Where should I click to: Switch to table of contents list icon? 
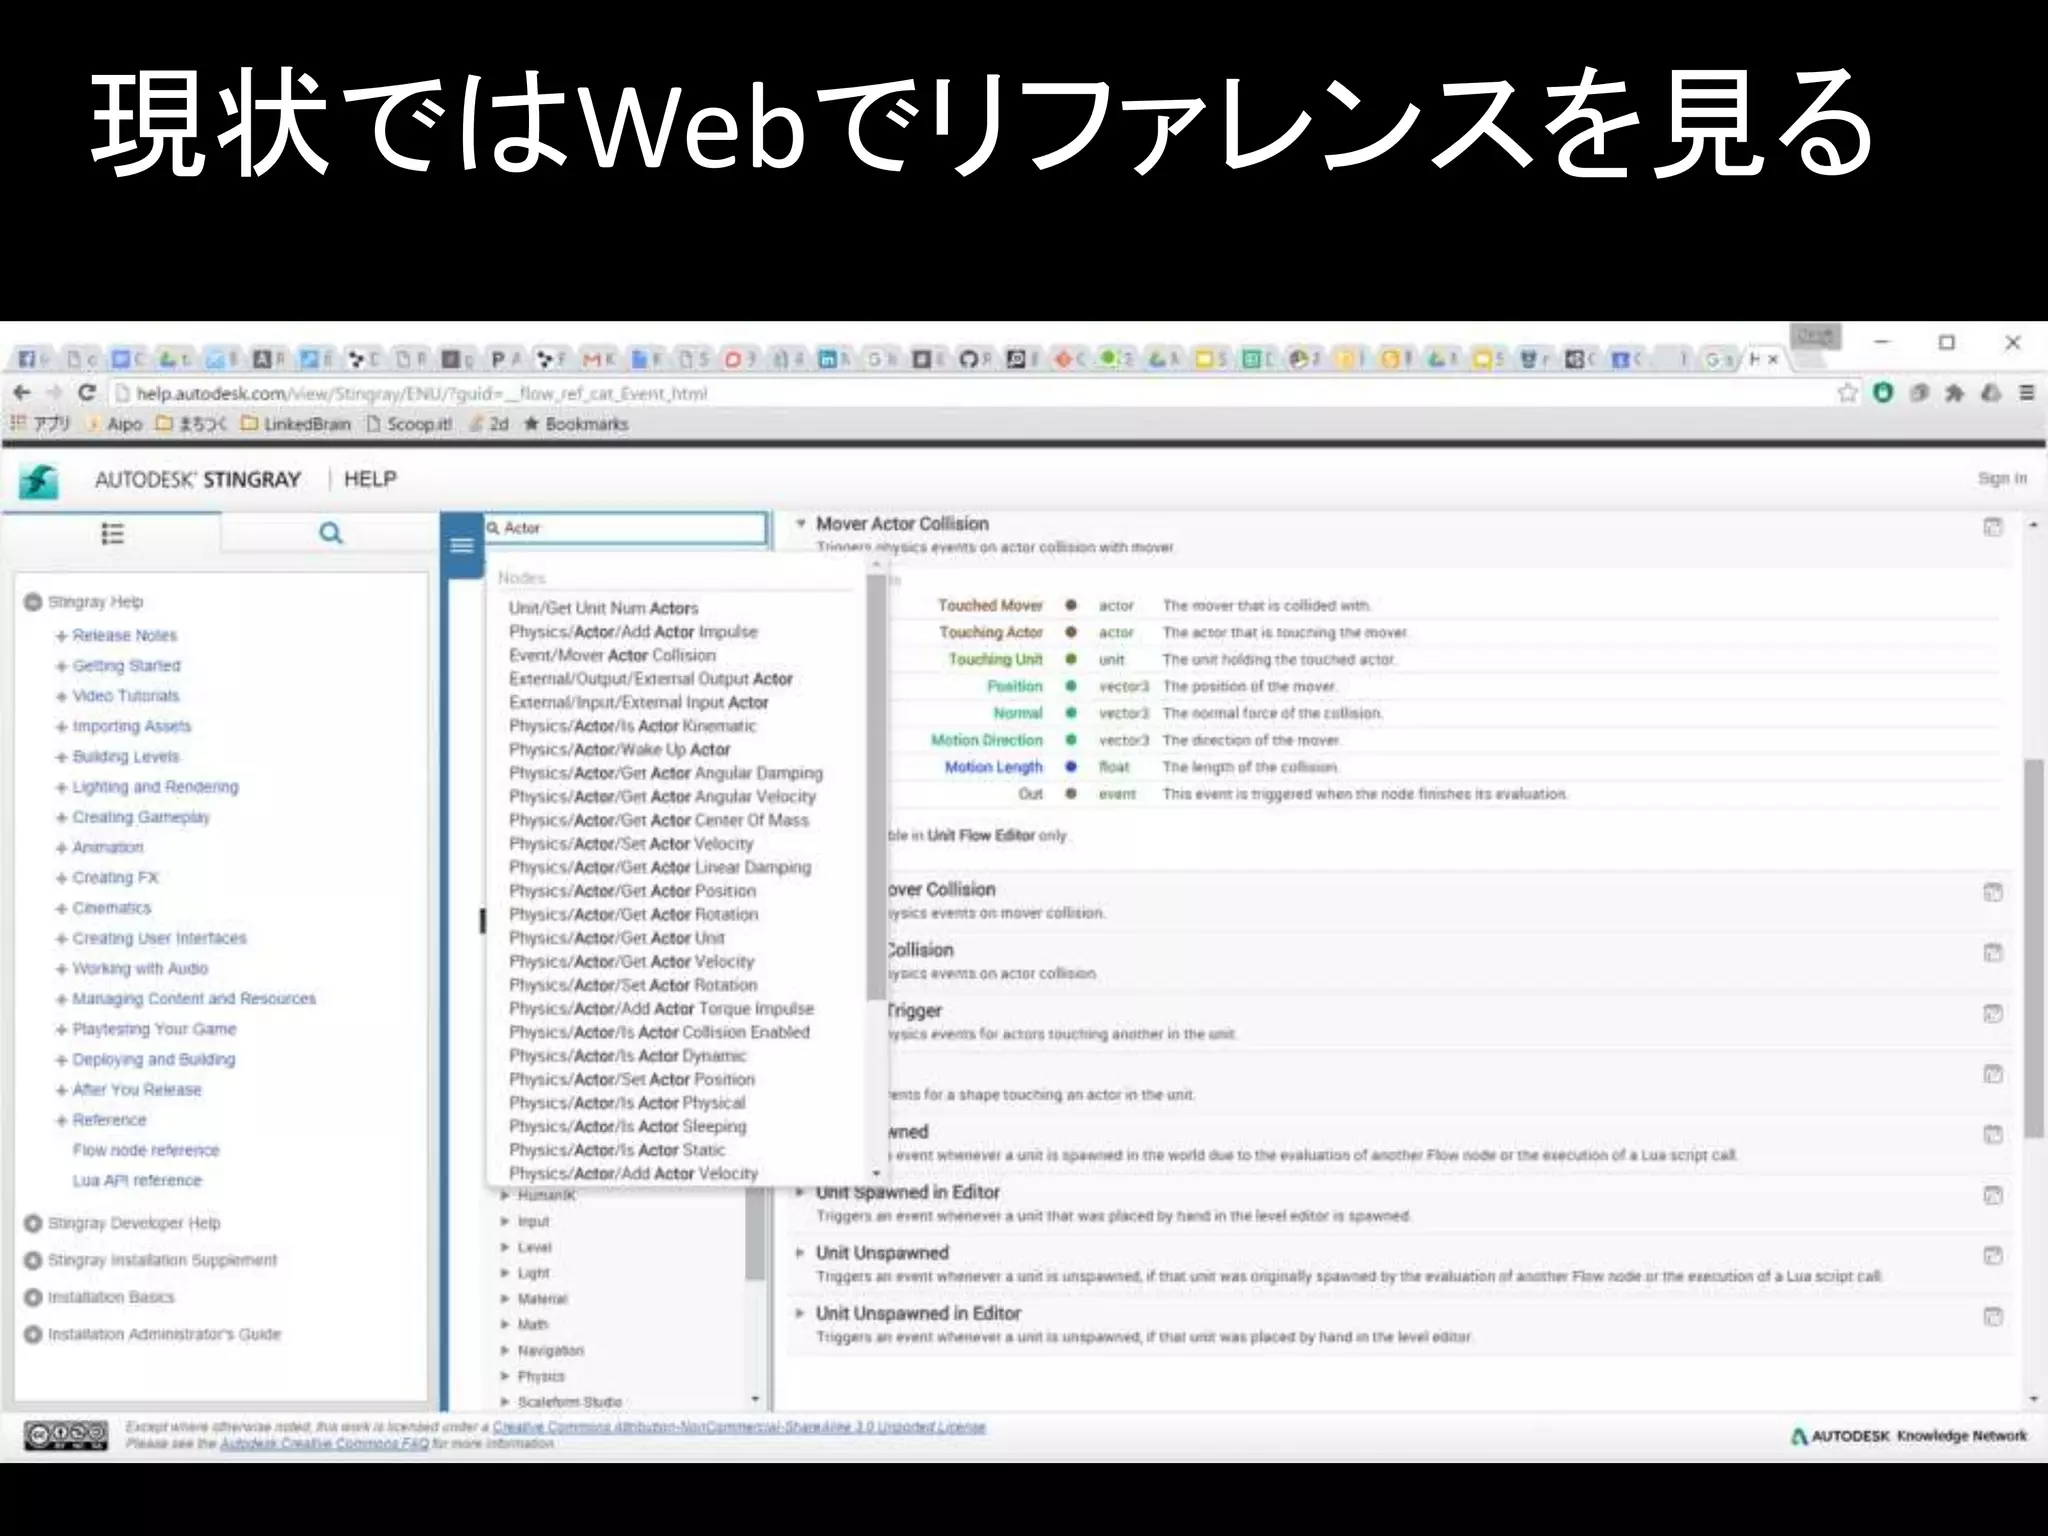coord(112,533)
